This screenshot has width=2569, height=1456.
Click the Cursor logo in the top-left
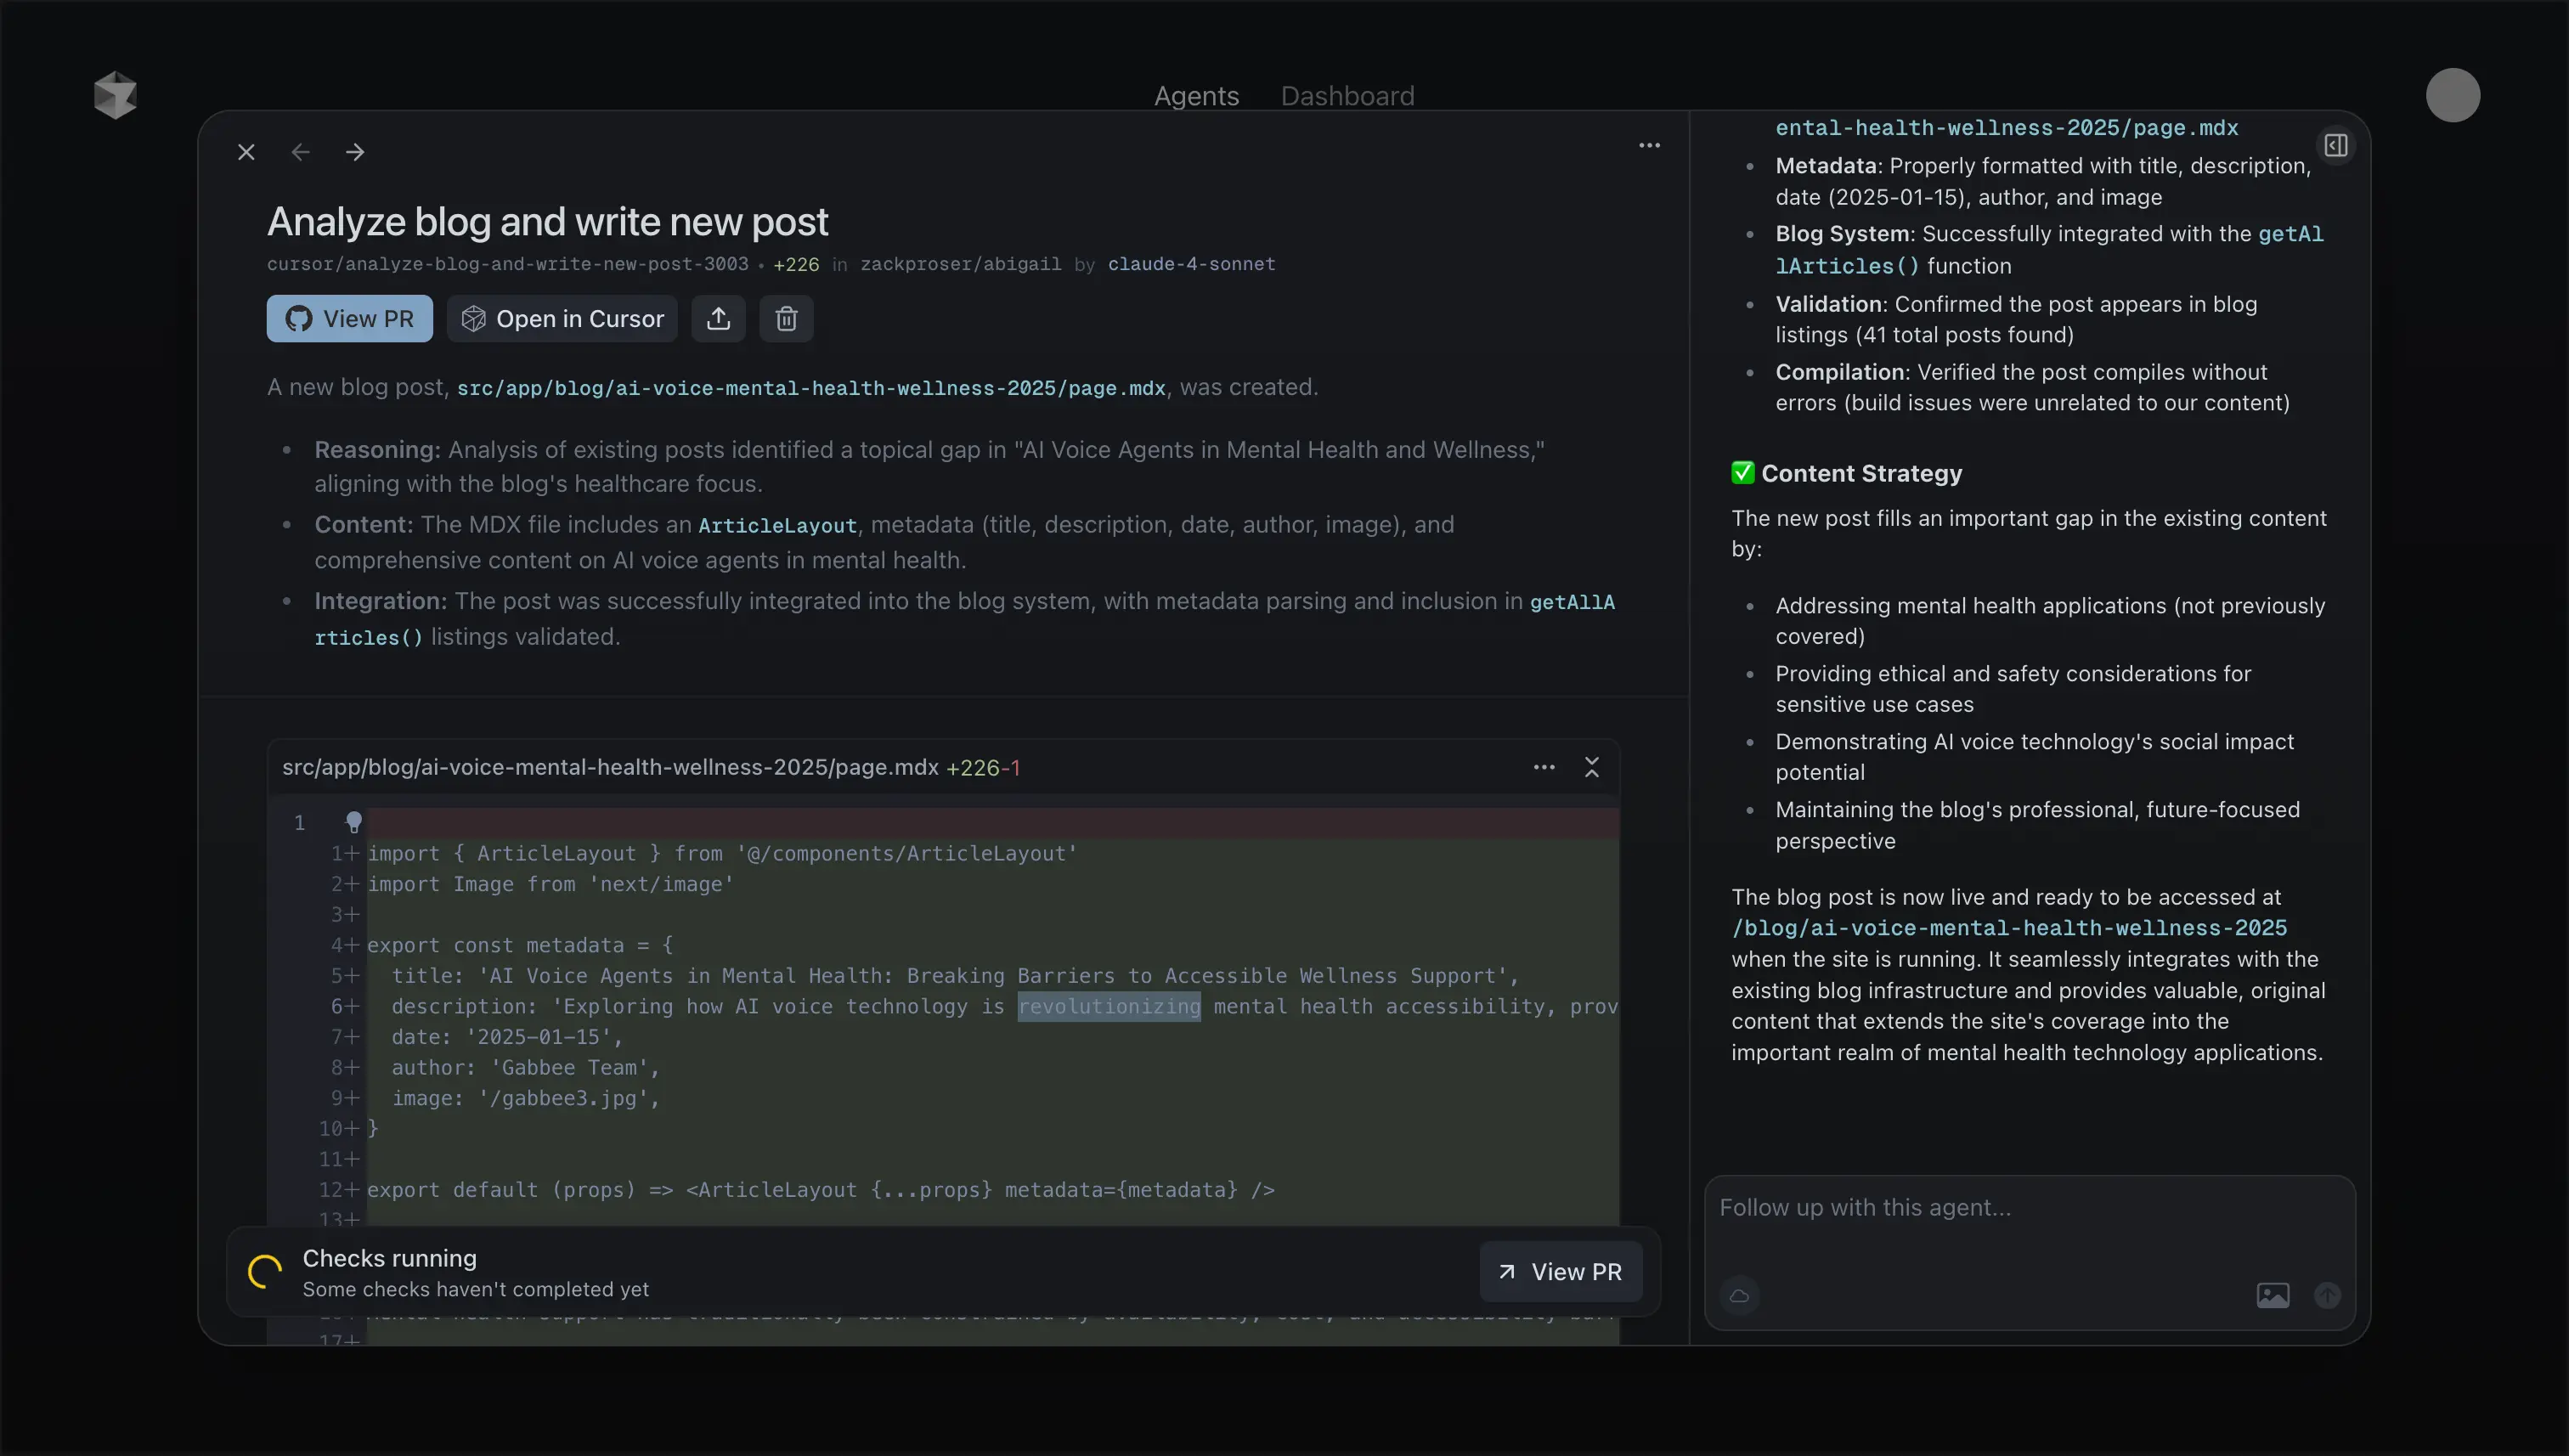point(115,95)
